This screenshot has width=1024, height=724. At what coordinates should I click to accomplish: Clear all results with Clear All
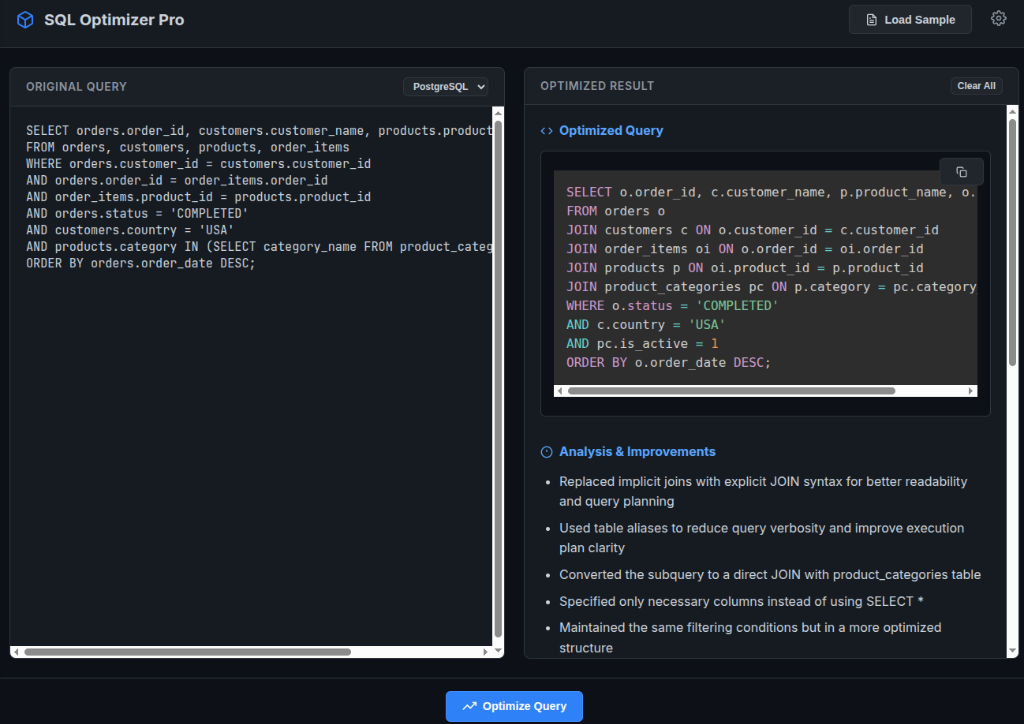pos(976,86)
